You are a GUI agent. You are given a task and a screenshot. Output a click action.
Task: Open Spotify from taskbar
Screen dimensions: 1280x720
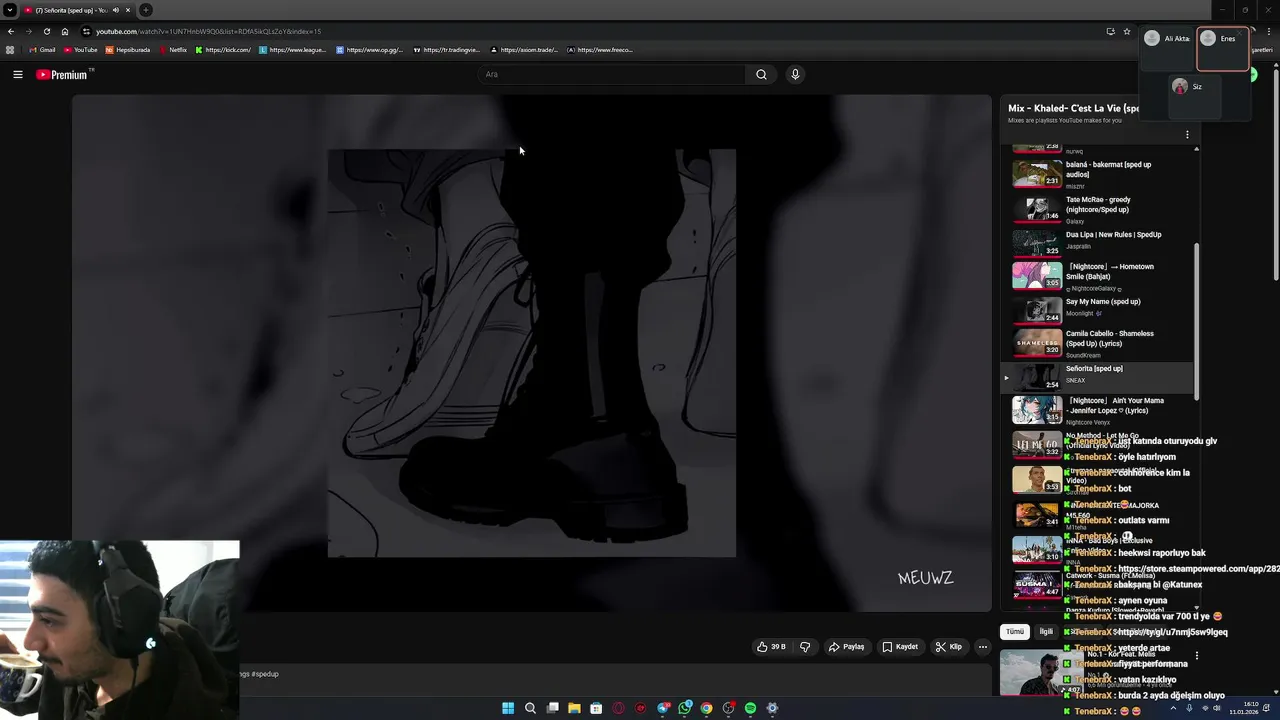pos(751,708)
